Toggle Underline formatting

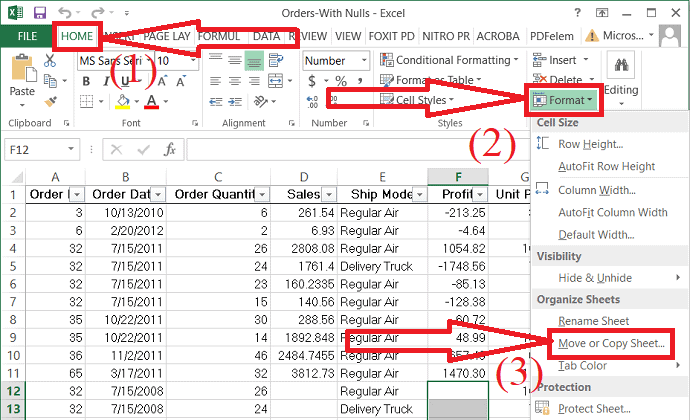point(125,81)
